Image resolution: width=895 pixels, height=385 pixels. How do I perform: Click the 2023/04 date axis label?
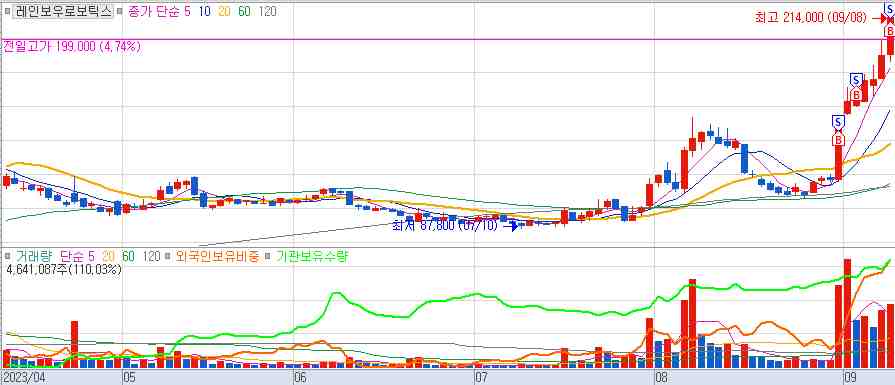pyautogui.click(x=23, y=377)
